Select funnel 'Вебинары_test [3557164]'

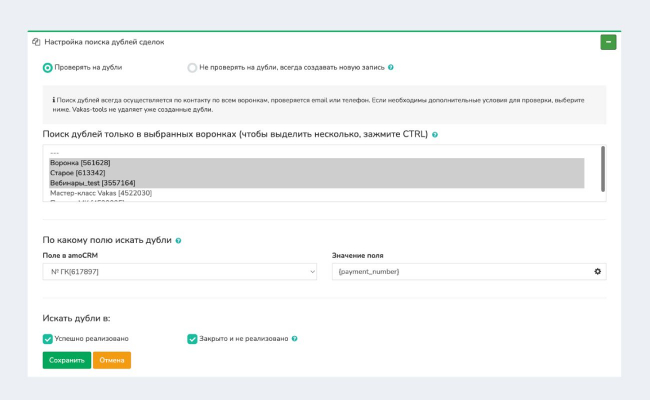[317, 183]
